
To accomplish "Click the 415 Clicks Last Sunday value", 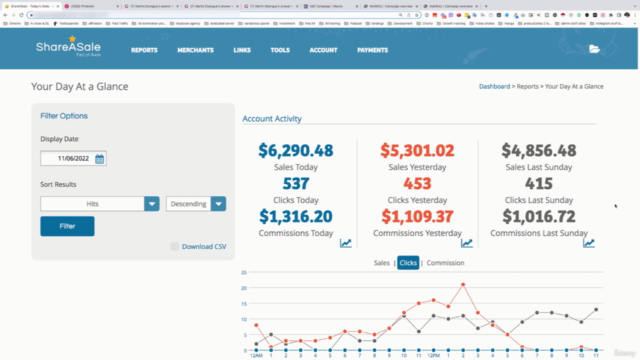I will coord(539,184).
